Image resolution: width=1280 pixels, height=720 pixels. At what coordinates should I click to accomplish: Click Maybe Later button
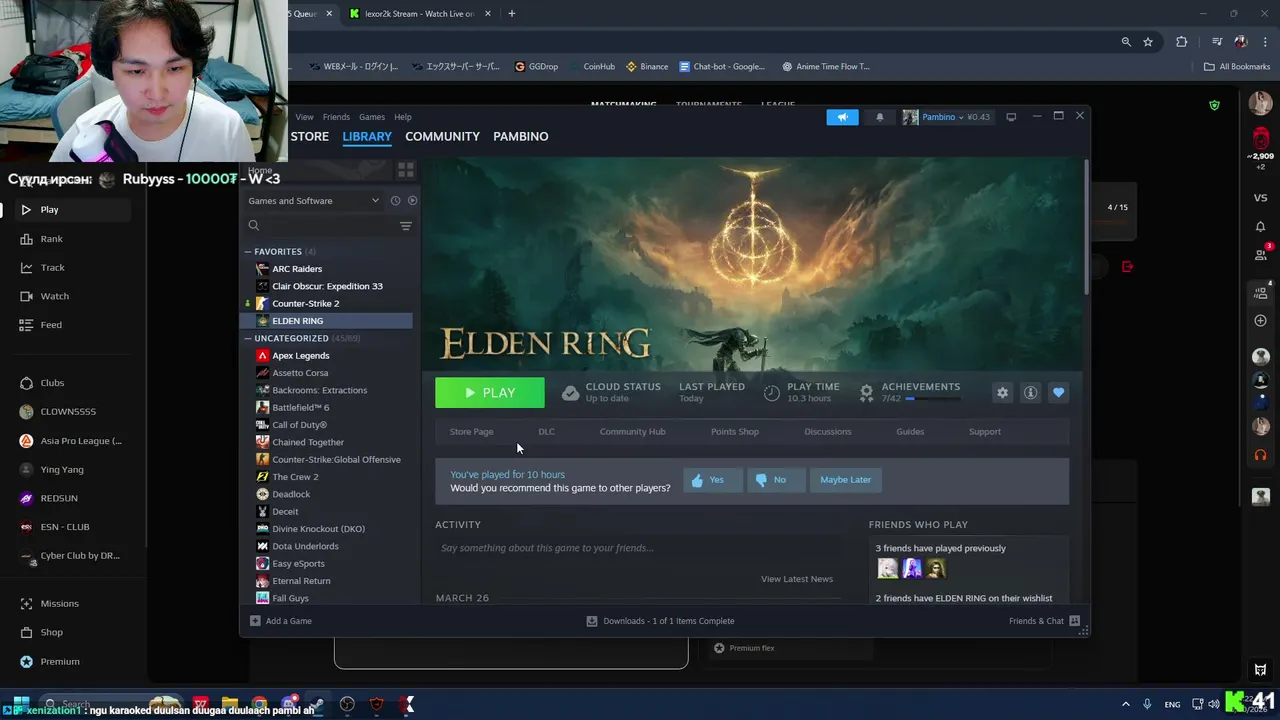(x=846, y=480)
